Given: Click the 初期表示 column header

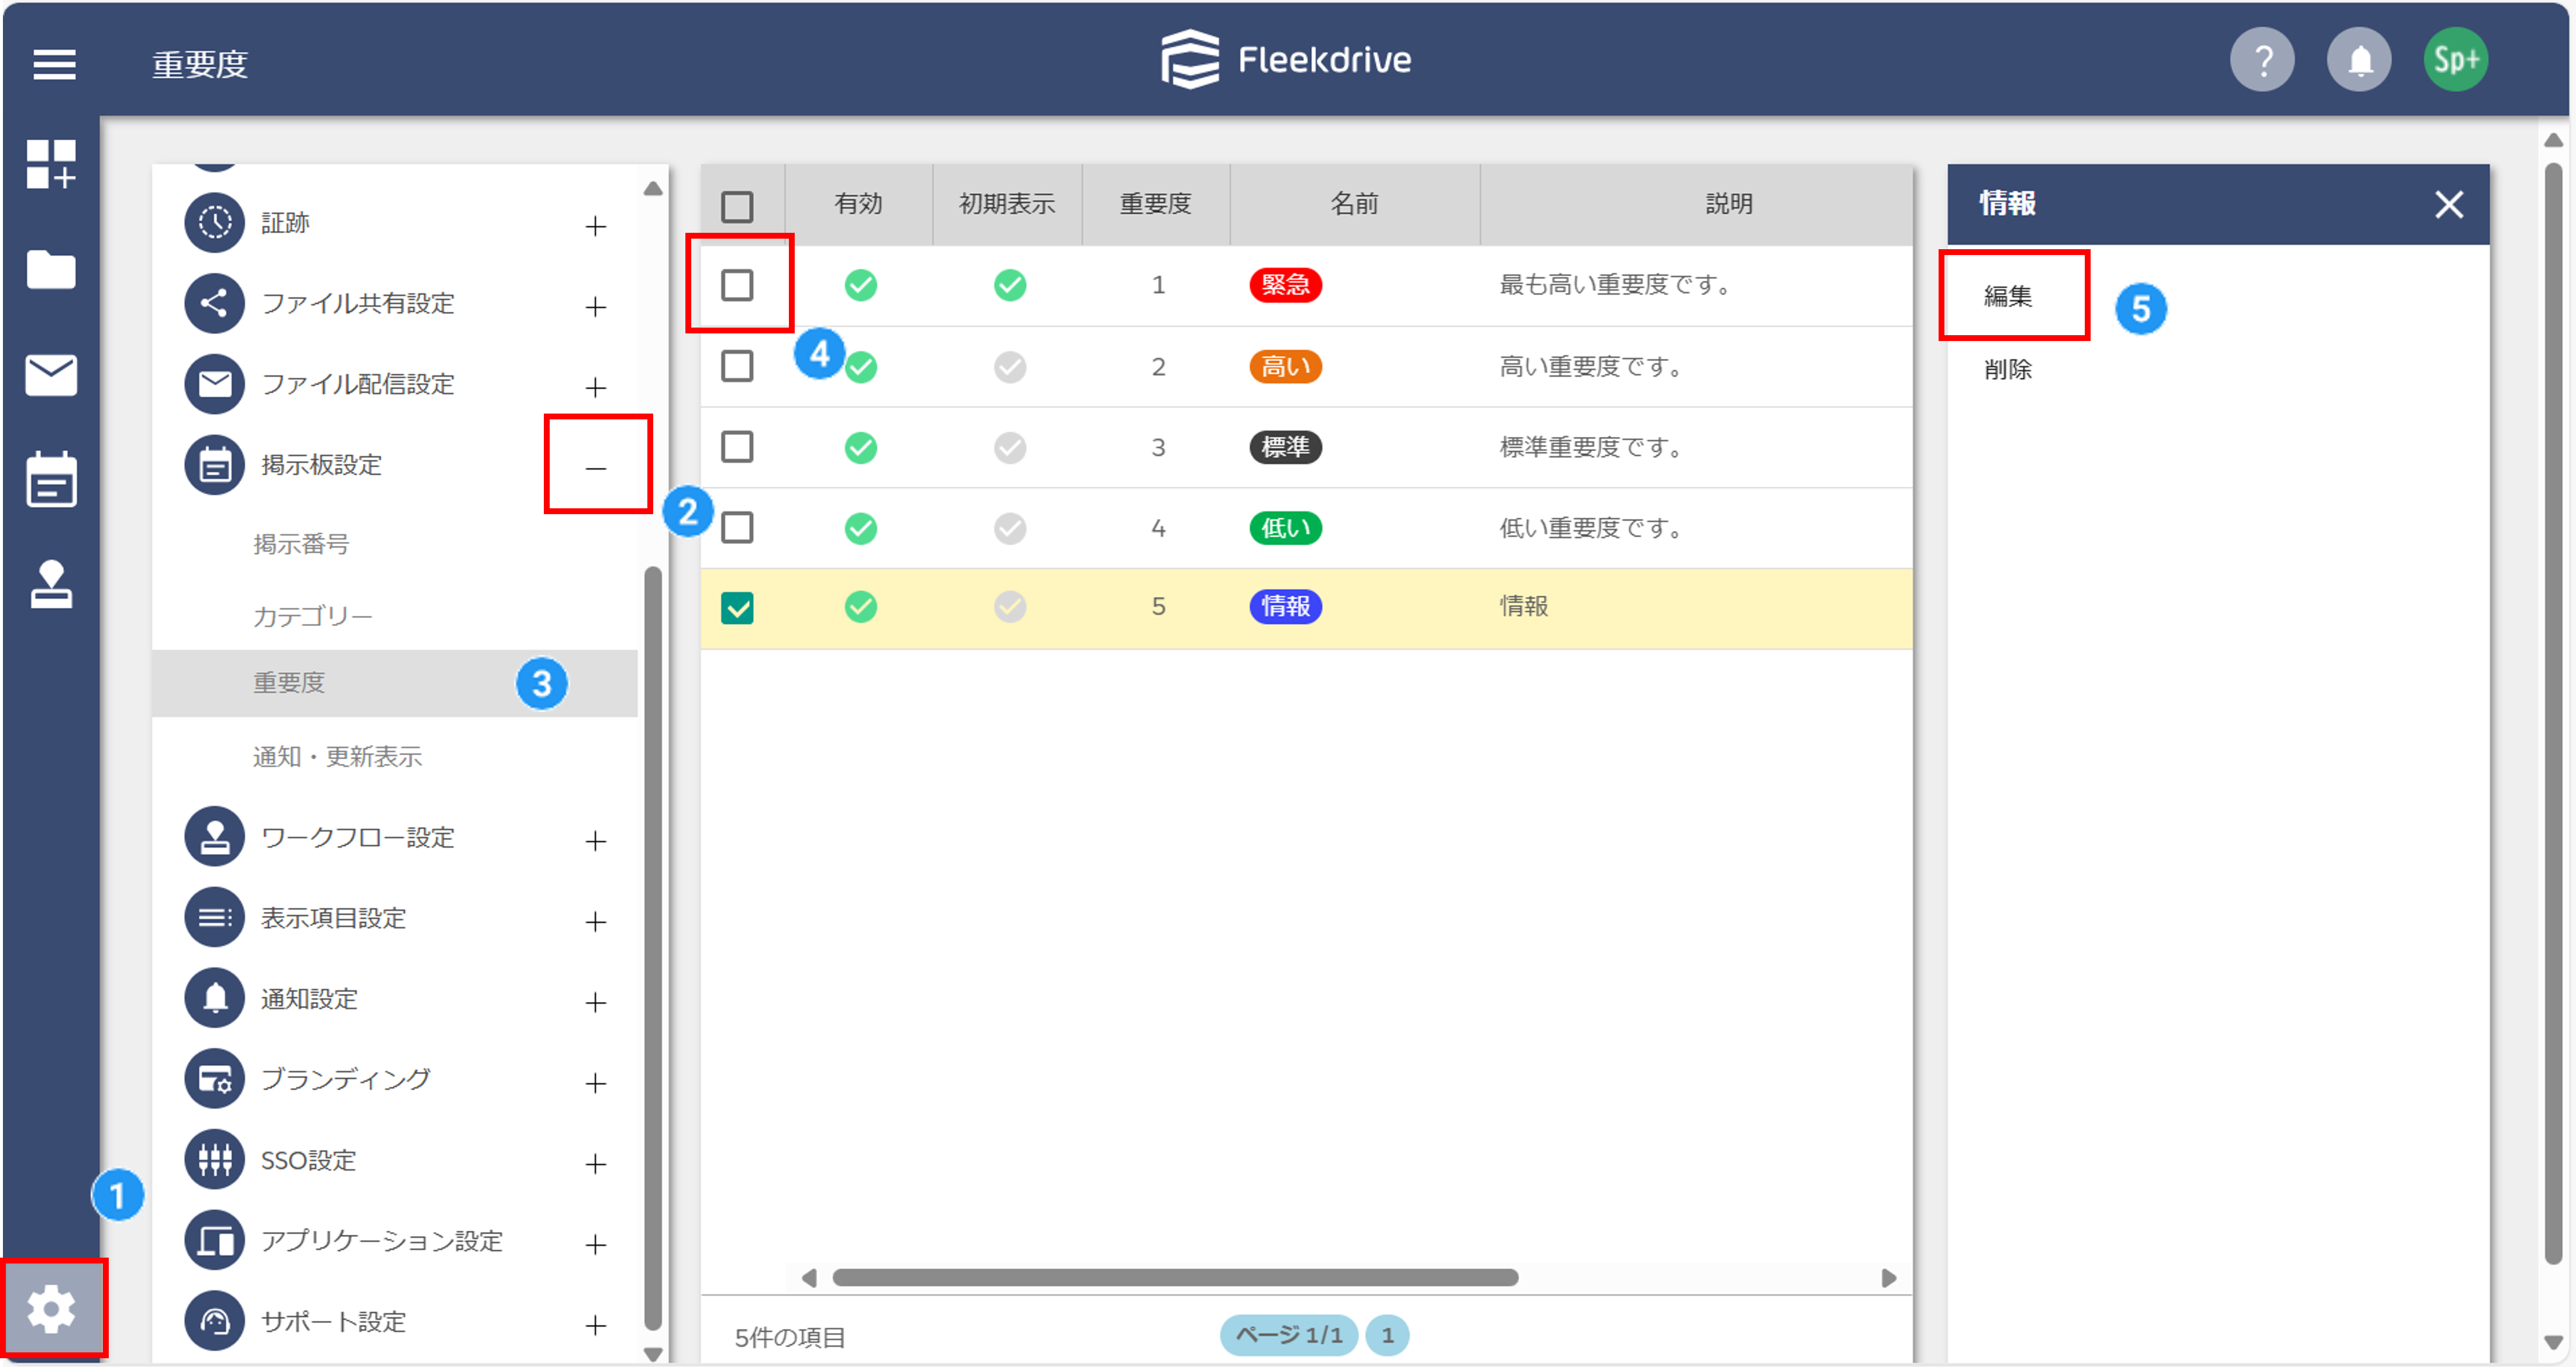Looking at the screenshot, I should tap(1006, 204).
